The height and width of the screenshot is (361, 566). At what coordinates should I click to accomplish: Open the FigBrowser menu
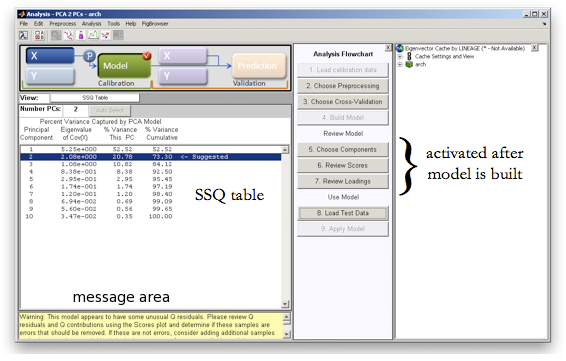(x=155, y=24)
